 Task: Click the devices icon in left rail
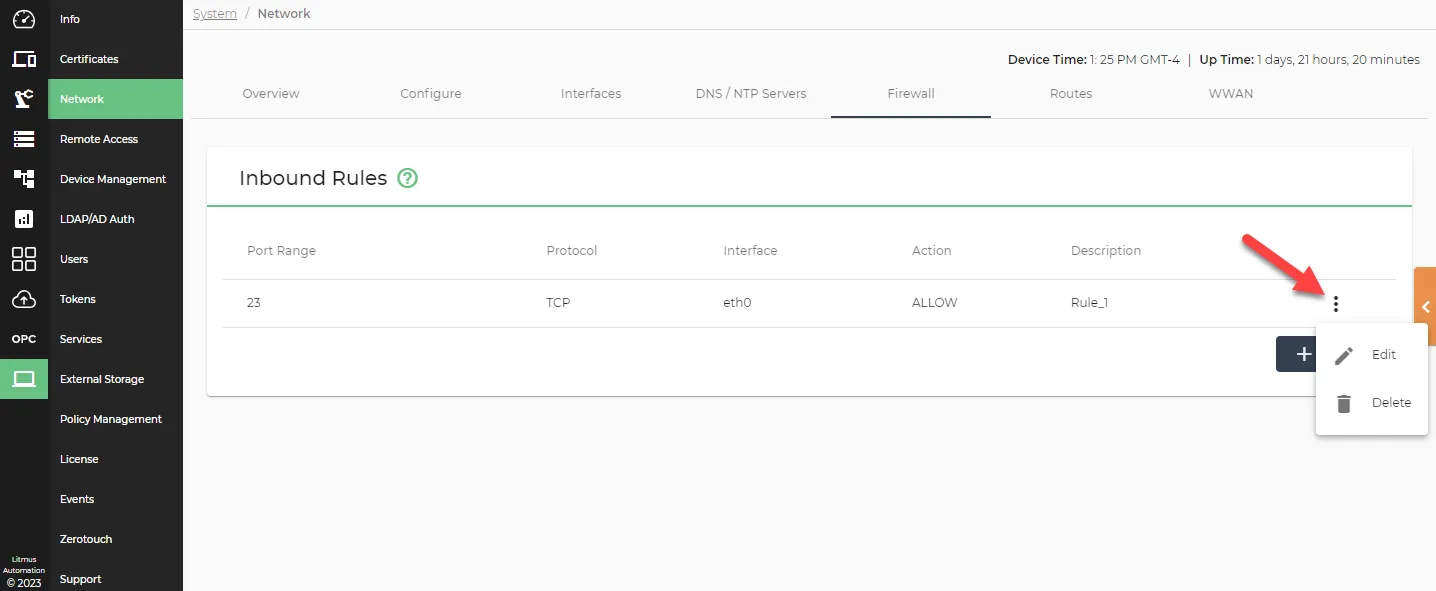click(x=24, y=59)
